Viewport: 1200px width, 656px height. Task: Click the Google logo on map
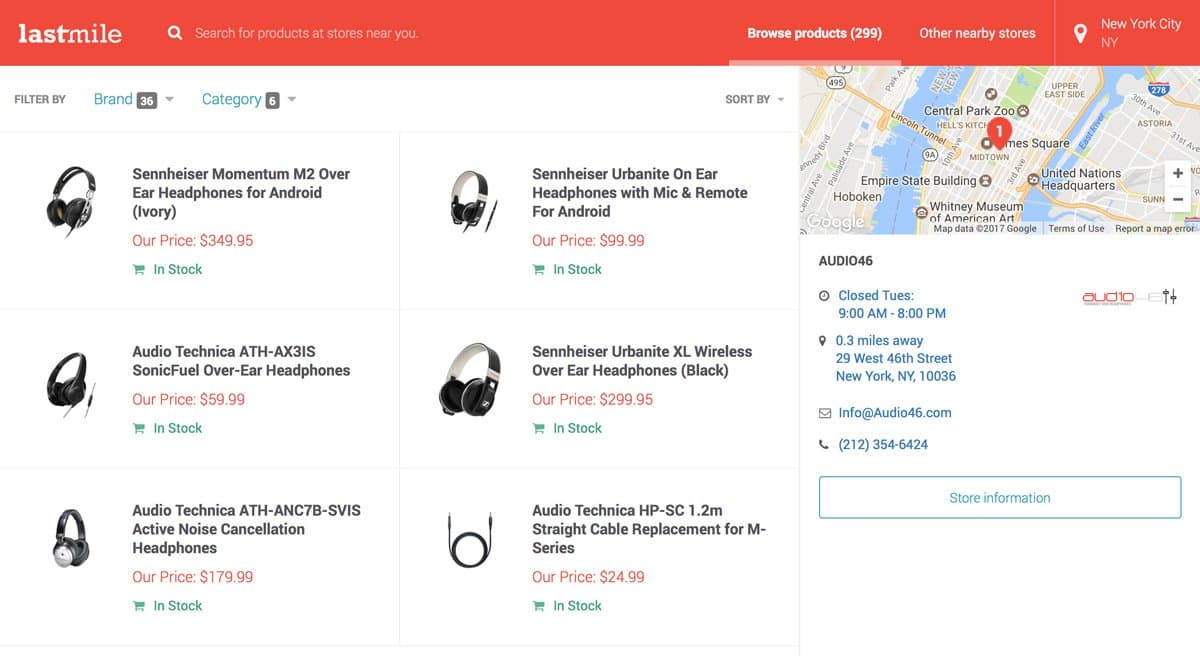click(834, 222)
